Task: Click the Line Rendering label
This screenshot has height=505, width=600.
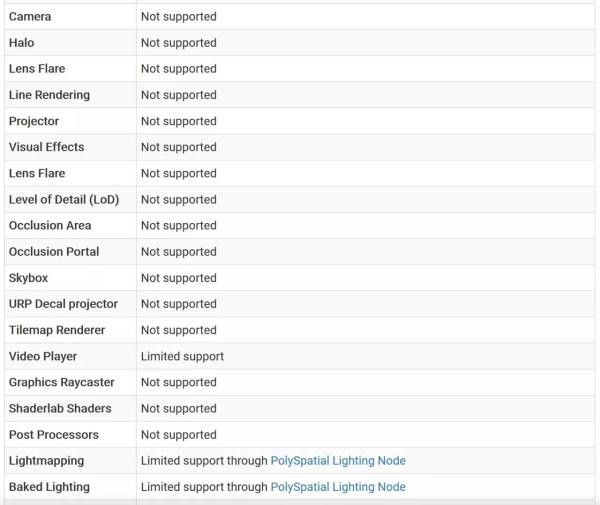Action: pyautogui.click(x=49, y=95)
